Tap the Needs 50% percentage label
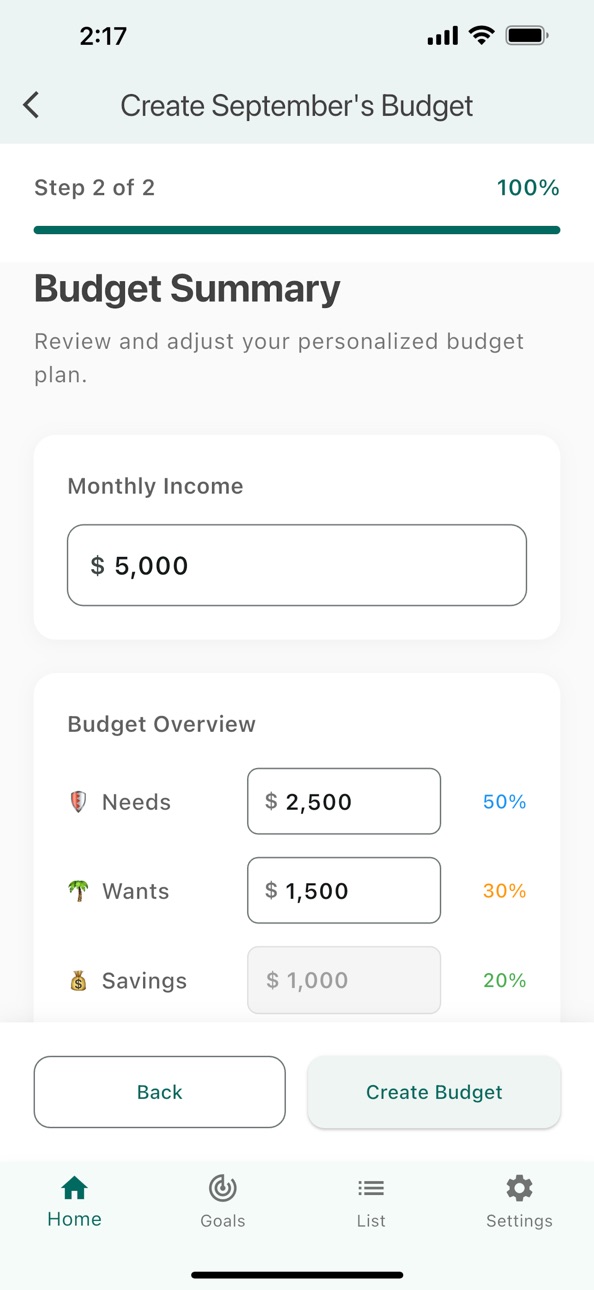The height and width of the screenshot is (1290, 594). [x=504, y=802]
